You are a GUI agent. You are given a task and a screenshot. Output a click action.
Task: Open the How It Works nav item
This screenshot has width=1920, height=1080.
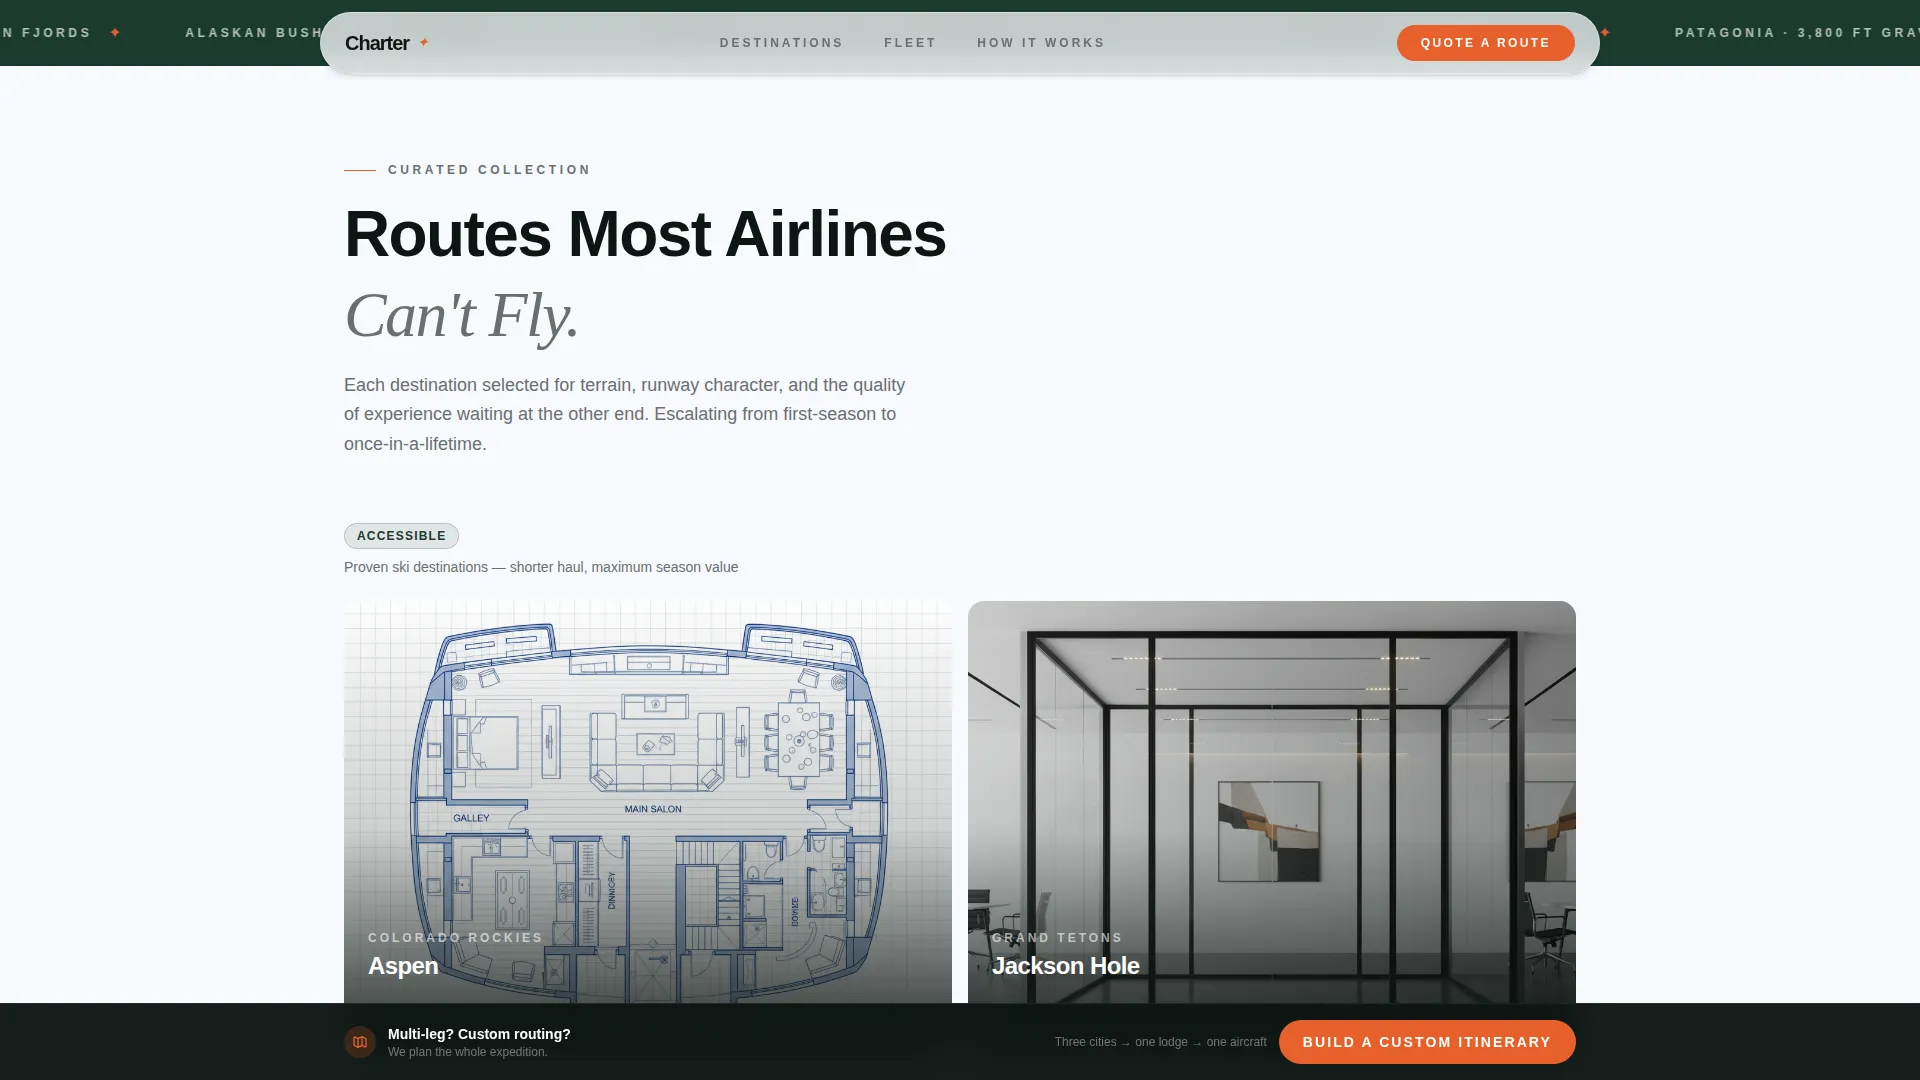(x=1041, y=43)
